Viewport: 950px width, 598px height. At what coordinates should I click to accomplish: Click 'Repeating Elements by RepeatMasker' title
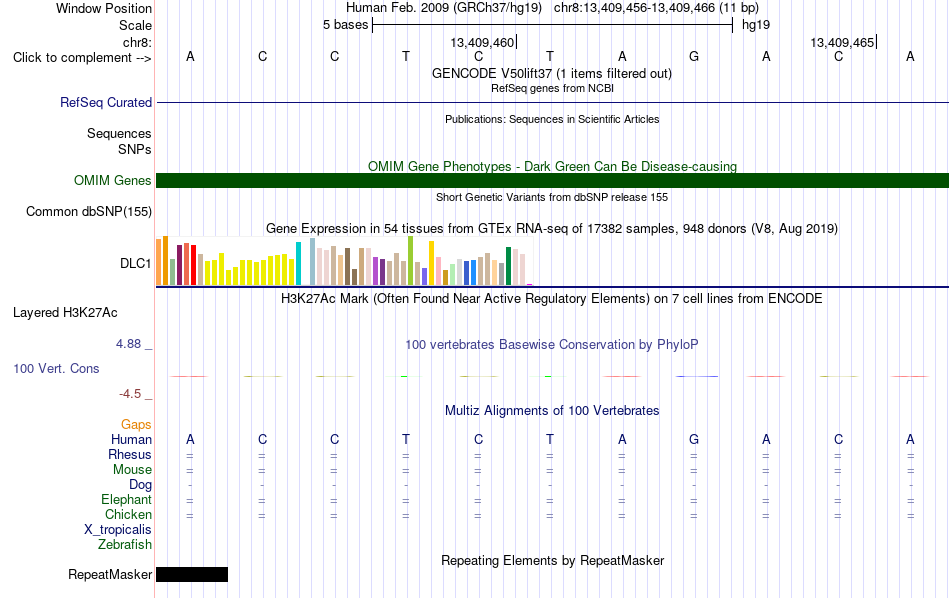[552, 560]
